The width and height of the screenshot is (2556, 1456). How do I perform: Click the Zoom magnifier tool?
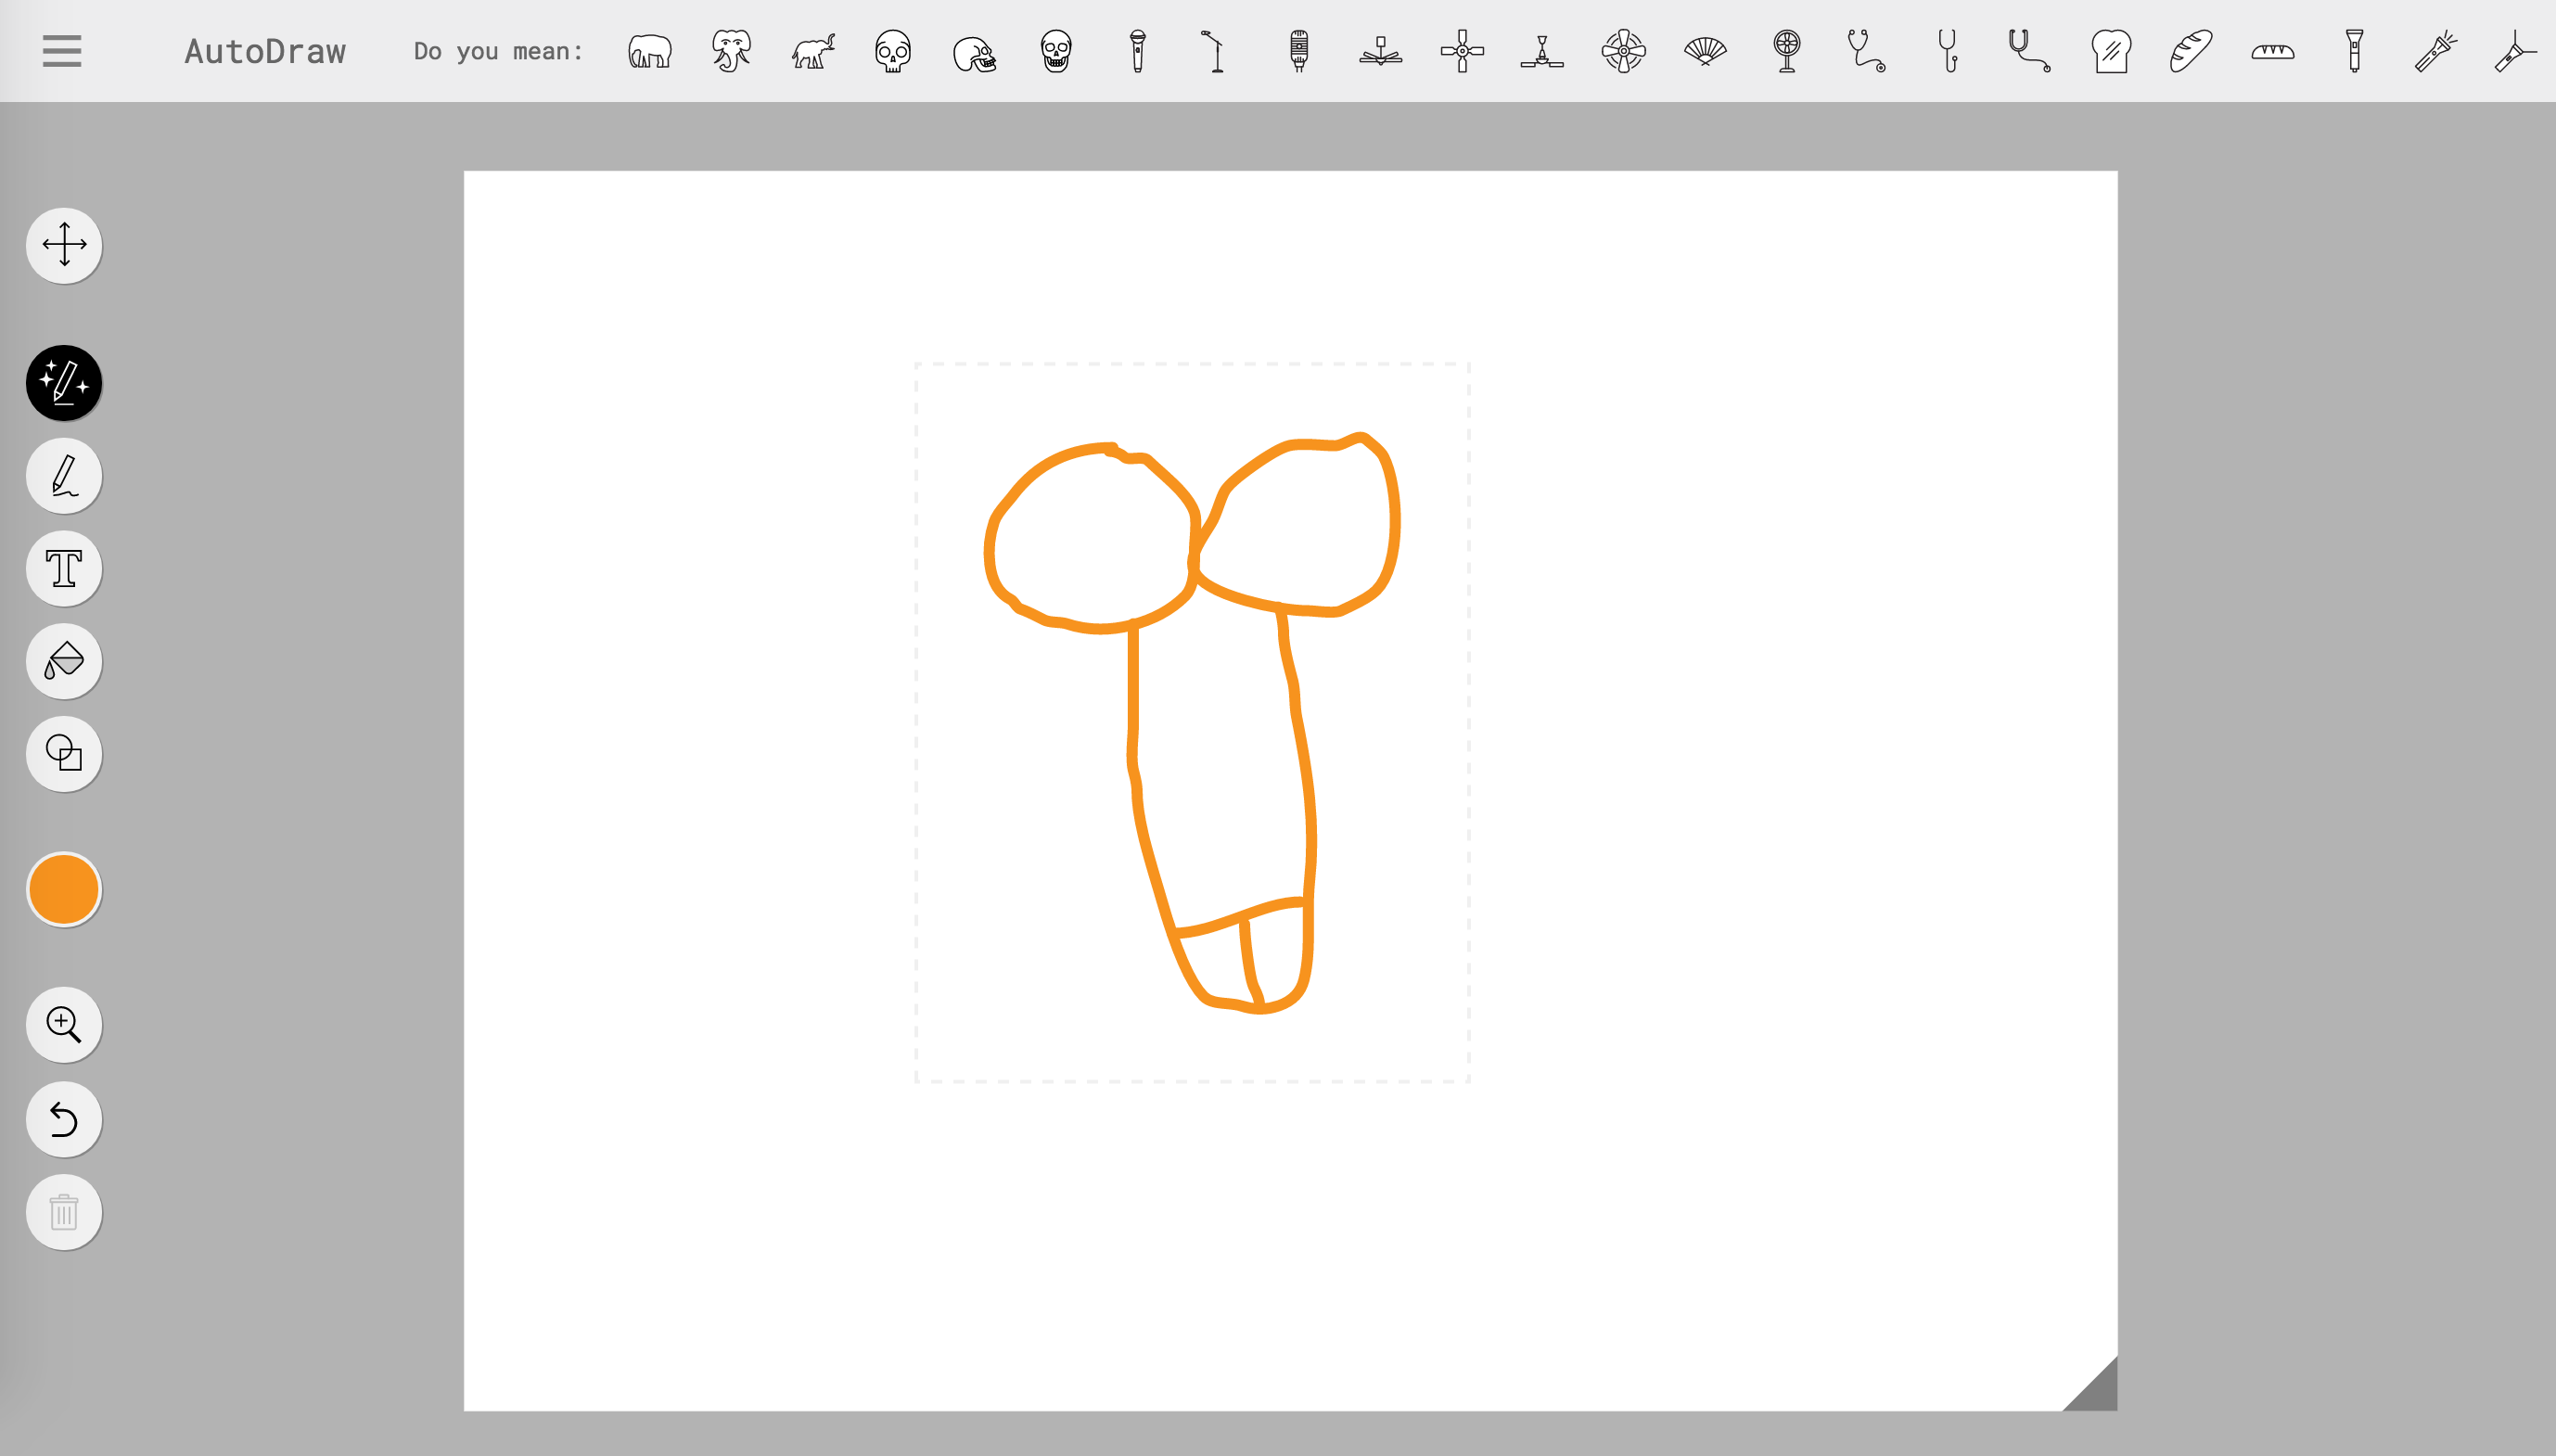coord(64,1025)
